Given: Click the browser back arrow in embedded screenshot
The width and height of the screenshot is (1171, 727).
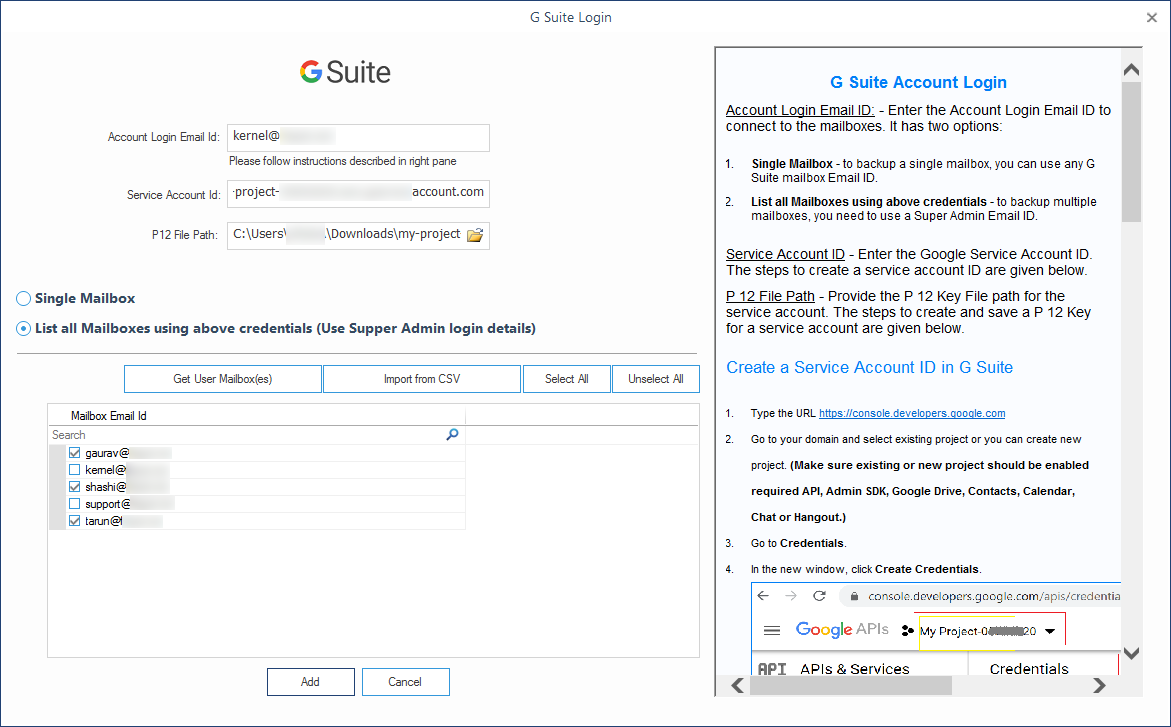Looking at the screenshot, I should [x=762, y=595].
